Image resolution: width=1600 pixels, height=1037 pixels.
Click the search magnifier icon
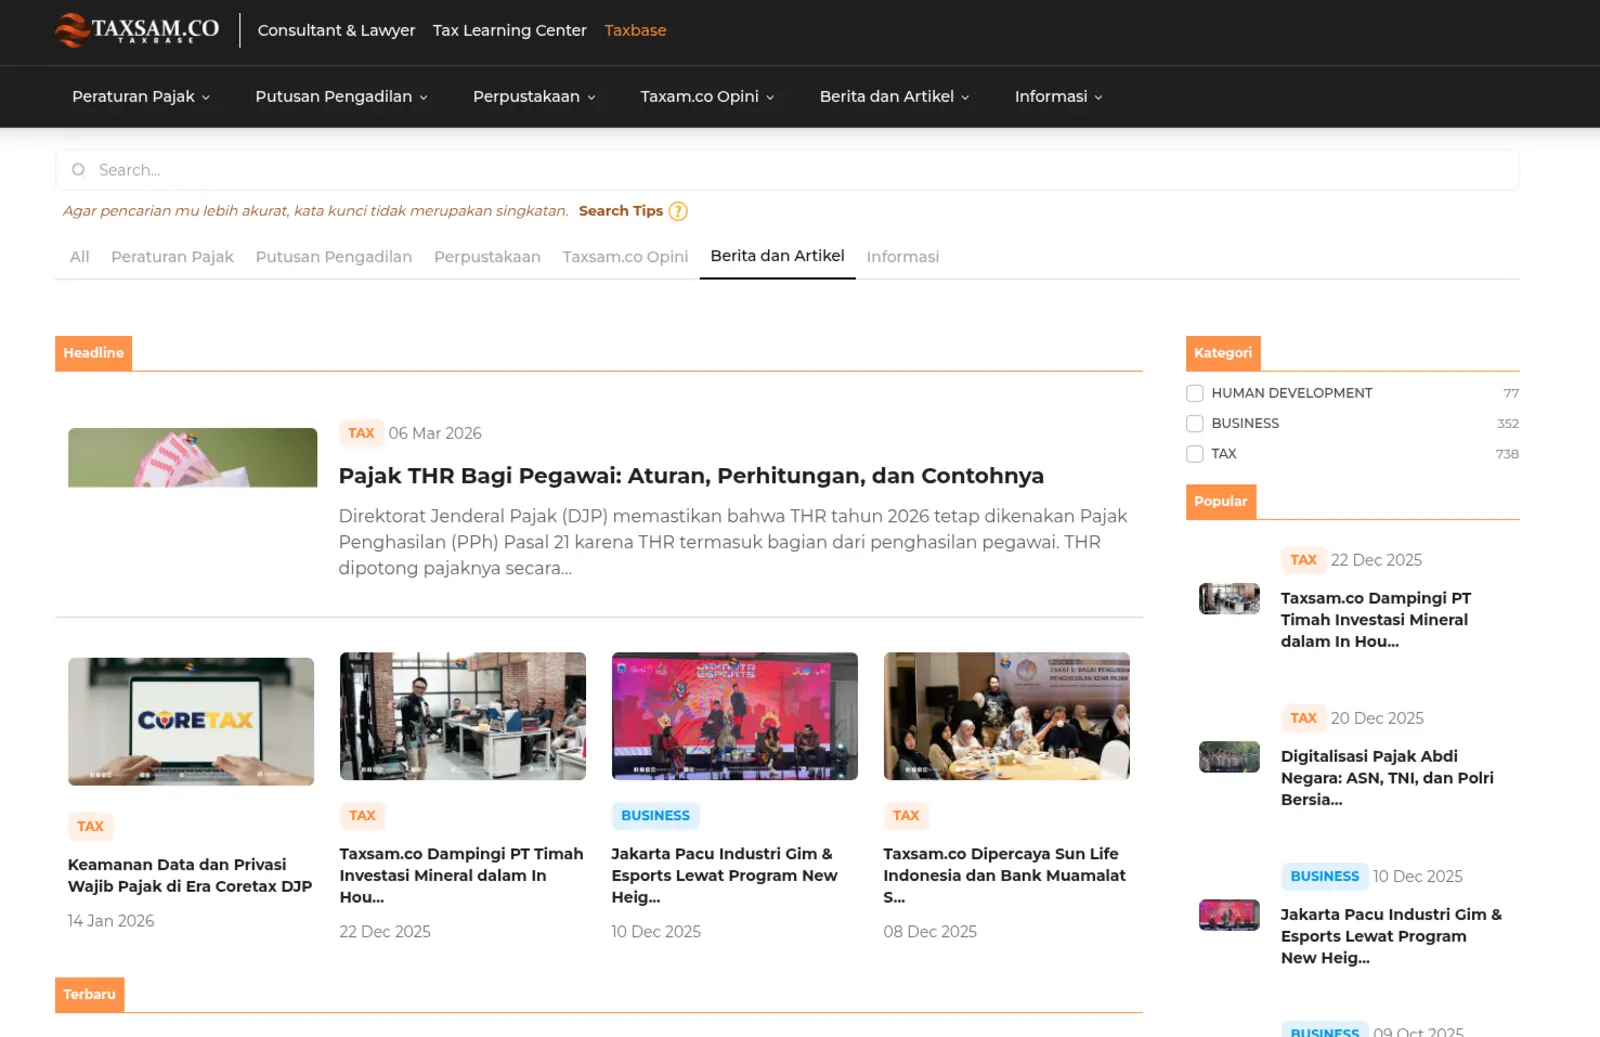(x=78, y=170)
